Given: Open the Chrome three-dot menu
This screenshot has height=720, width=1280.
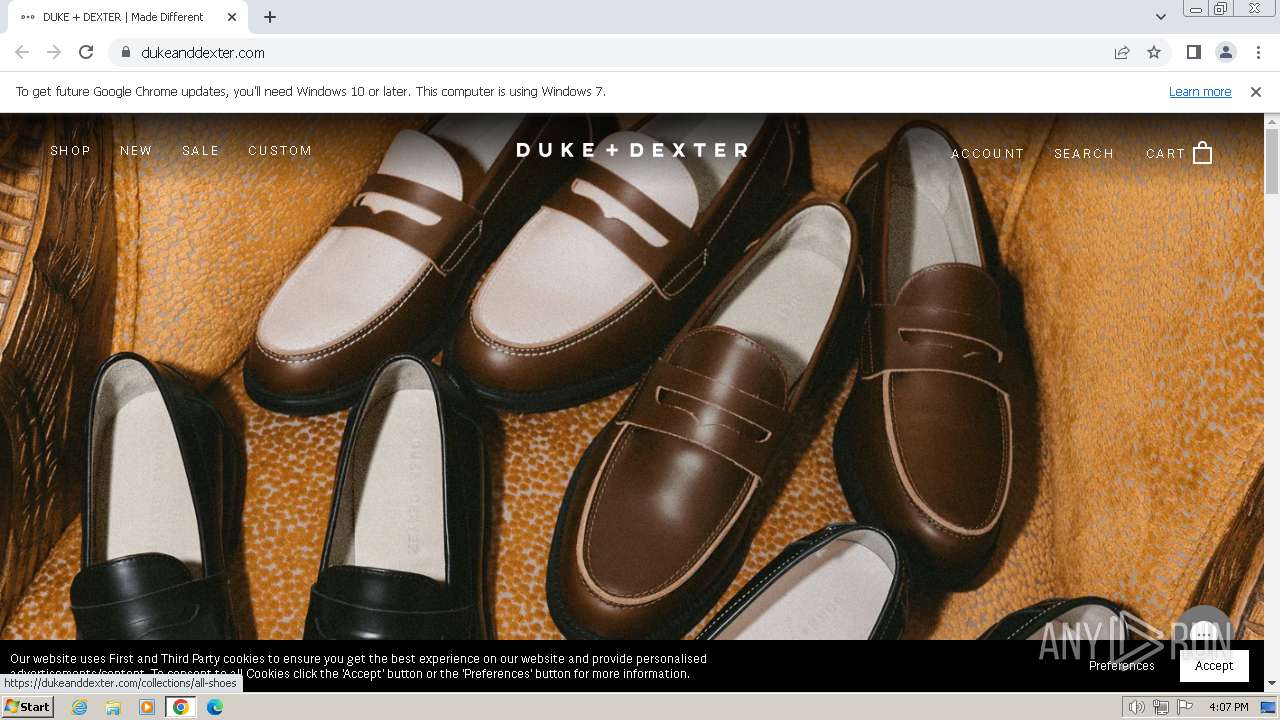Looking at the screenshot, I should pos(1258,52).
